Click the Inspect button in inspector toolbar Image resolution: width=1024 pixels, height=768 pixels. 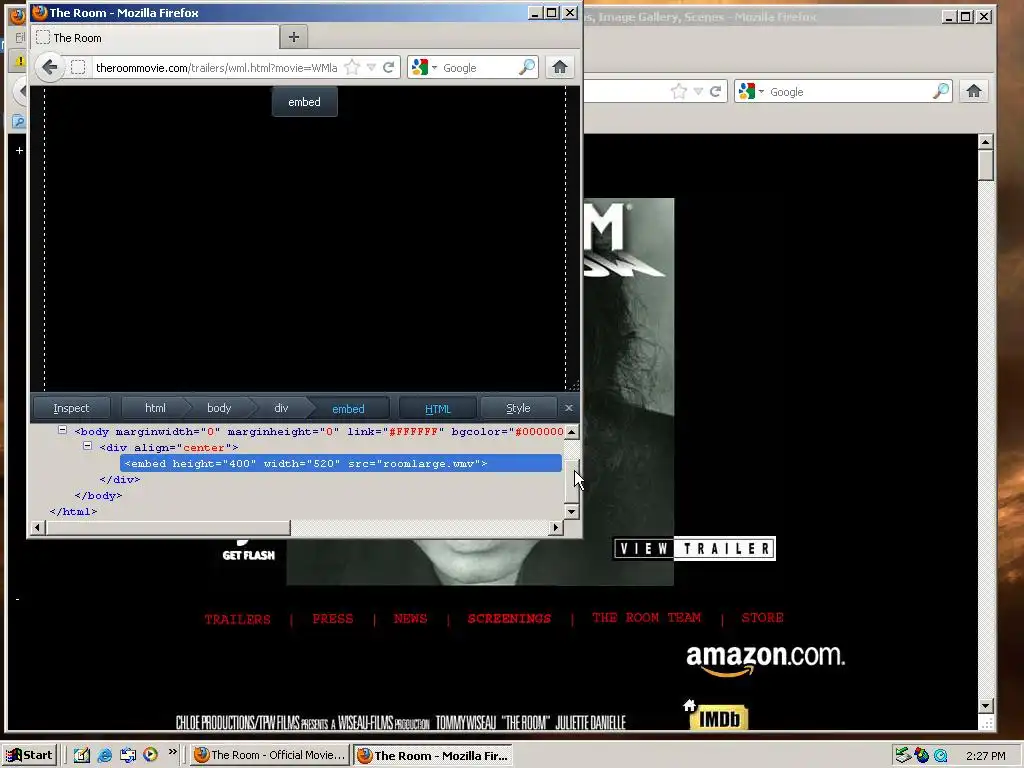[x=71, y=408]
